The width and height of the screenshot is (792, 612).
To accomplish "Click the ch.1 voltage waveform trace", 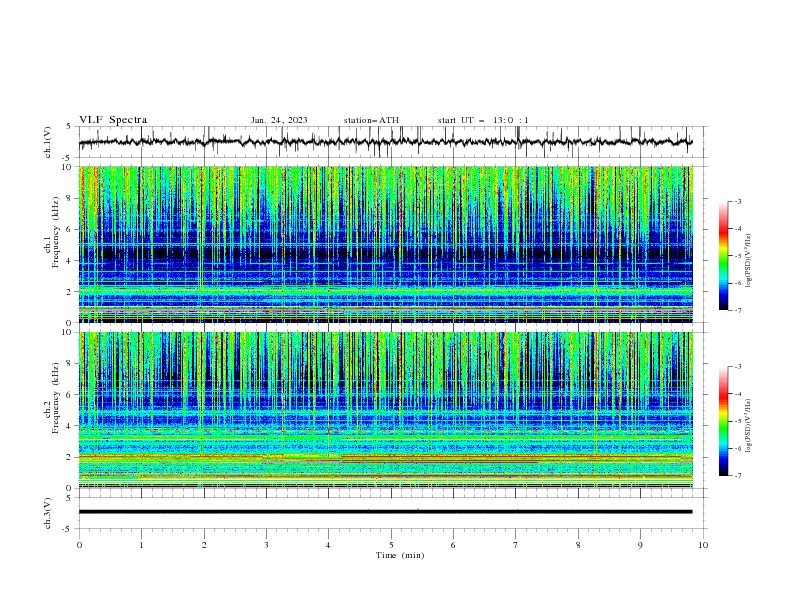I will tap(385, 142).
